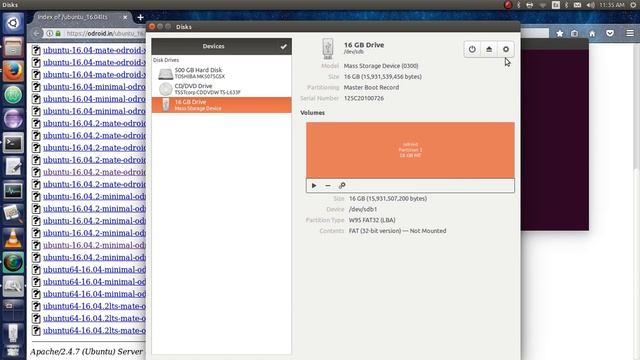Open the Workspace Switcher in launcher
The image size is (640, 360).
[13, 310]
